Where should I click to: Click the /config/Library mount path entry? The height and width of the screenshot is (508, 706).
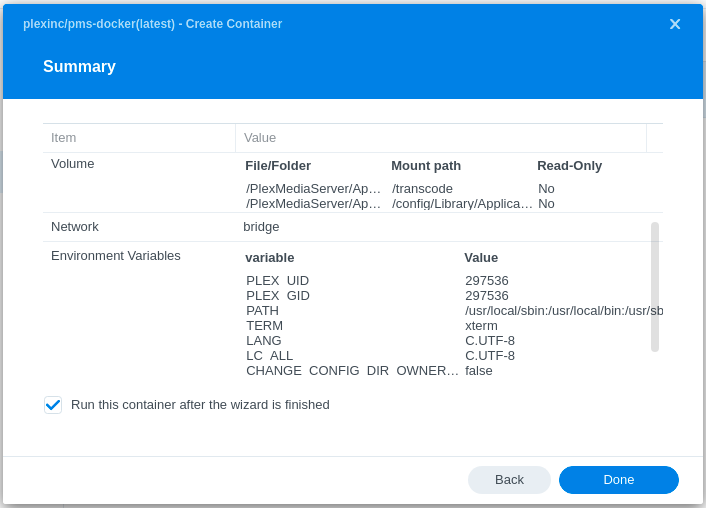coord(462,204)
